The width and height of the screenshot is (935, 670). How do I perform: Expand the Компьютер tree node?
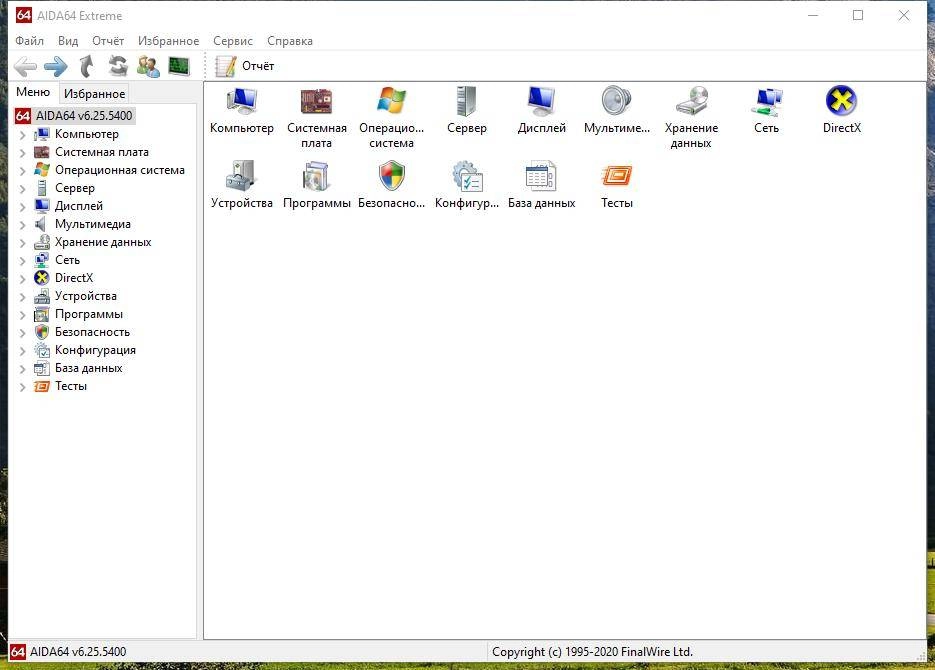[23, 135]
